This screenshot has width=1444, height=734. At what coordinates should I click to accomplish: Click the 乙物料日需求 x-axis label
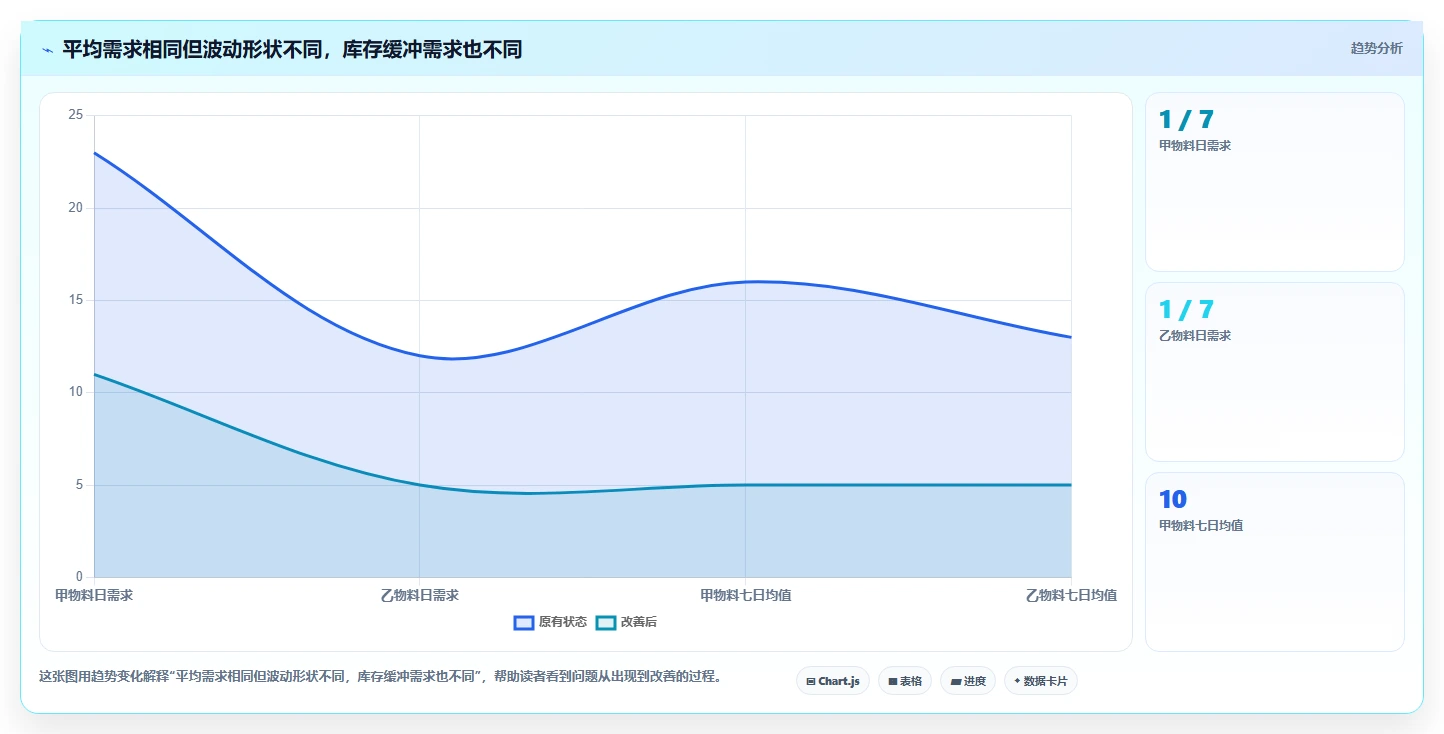coord(420,595)
